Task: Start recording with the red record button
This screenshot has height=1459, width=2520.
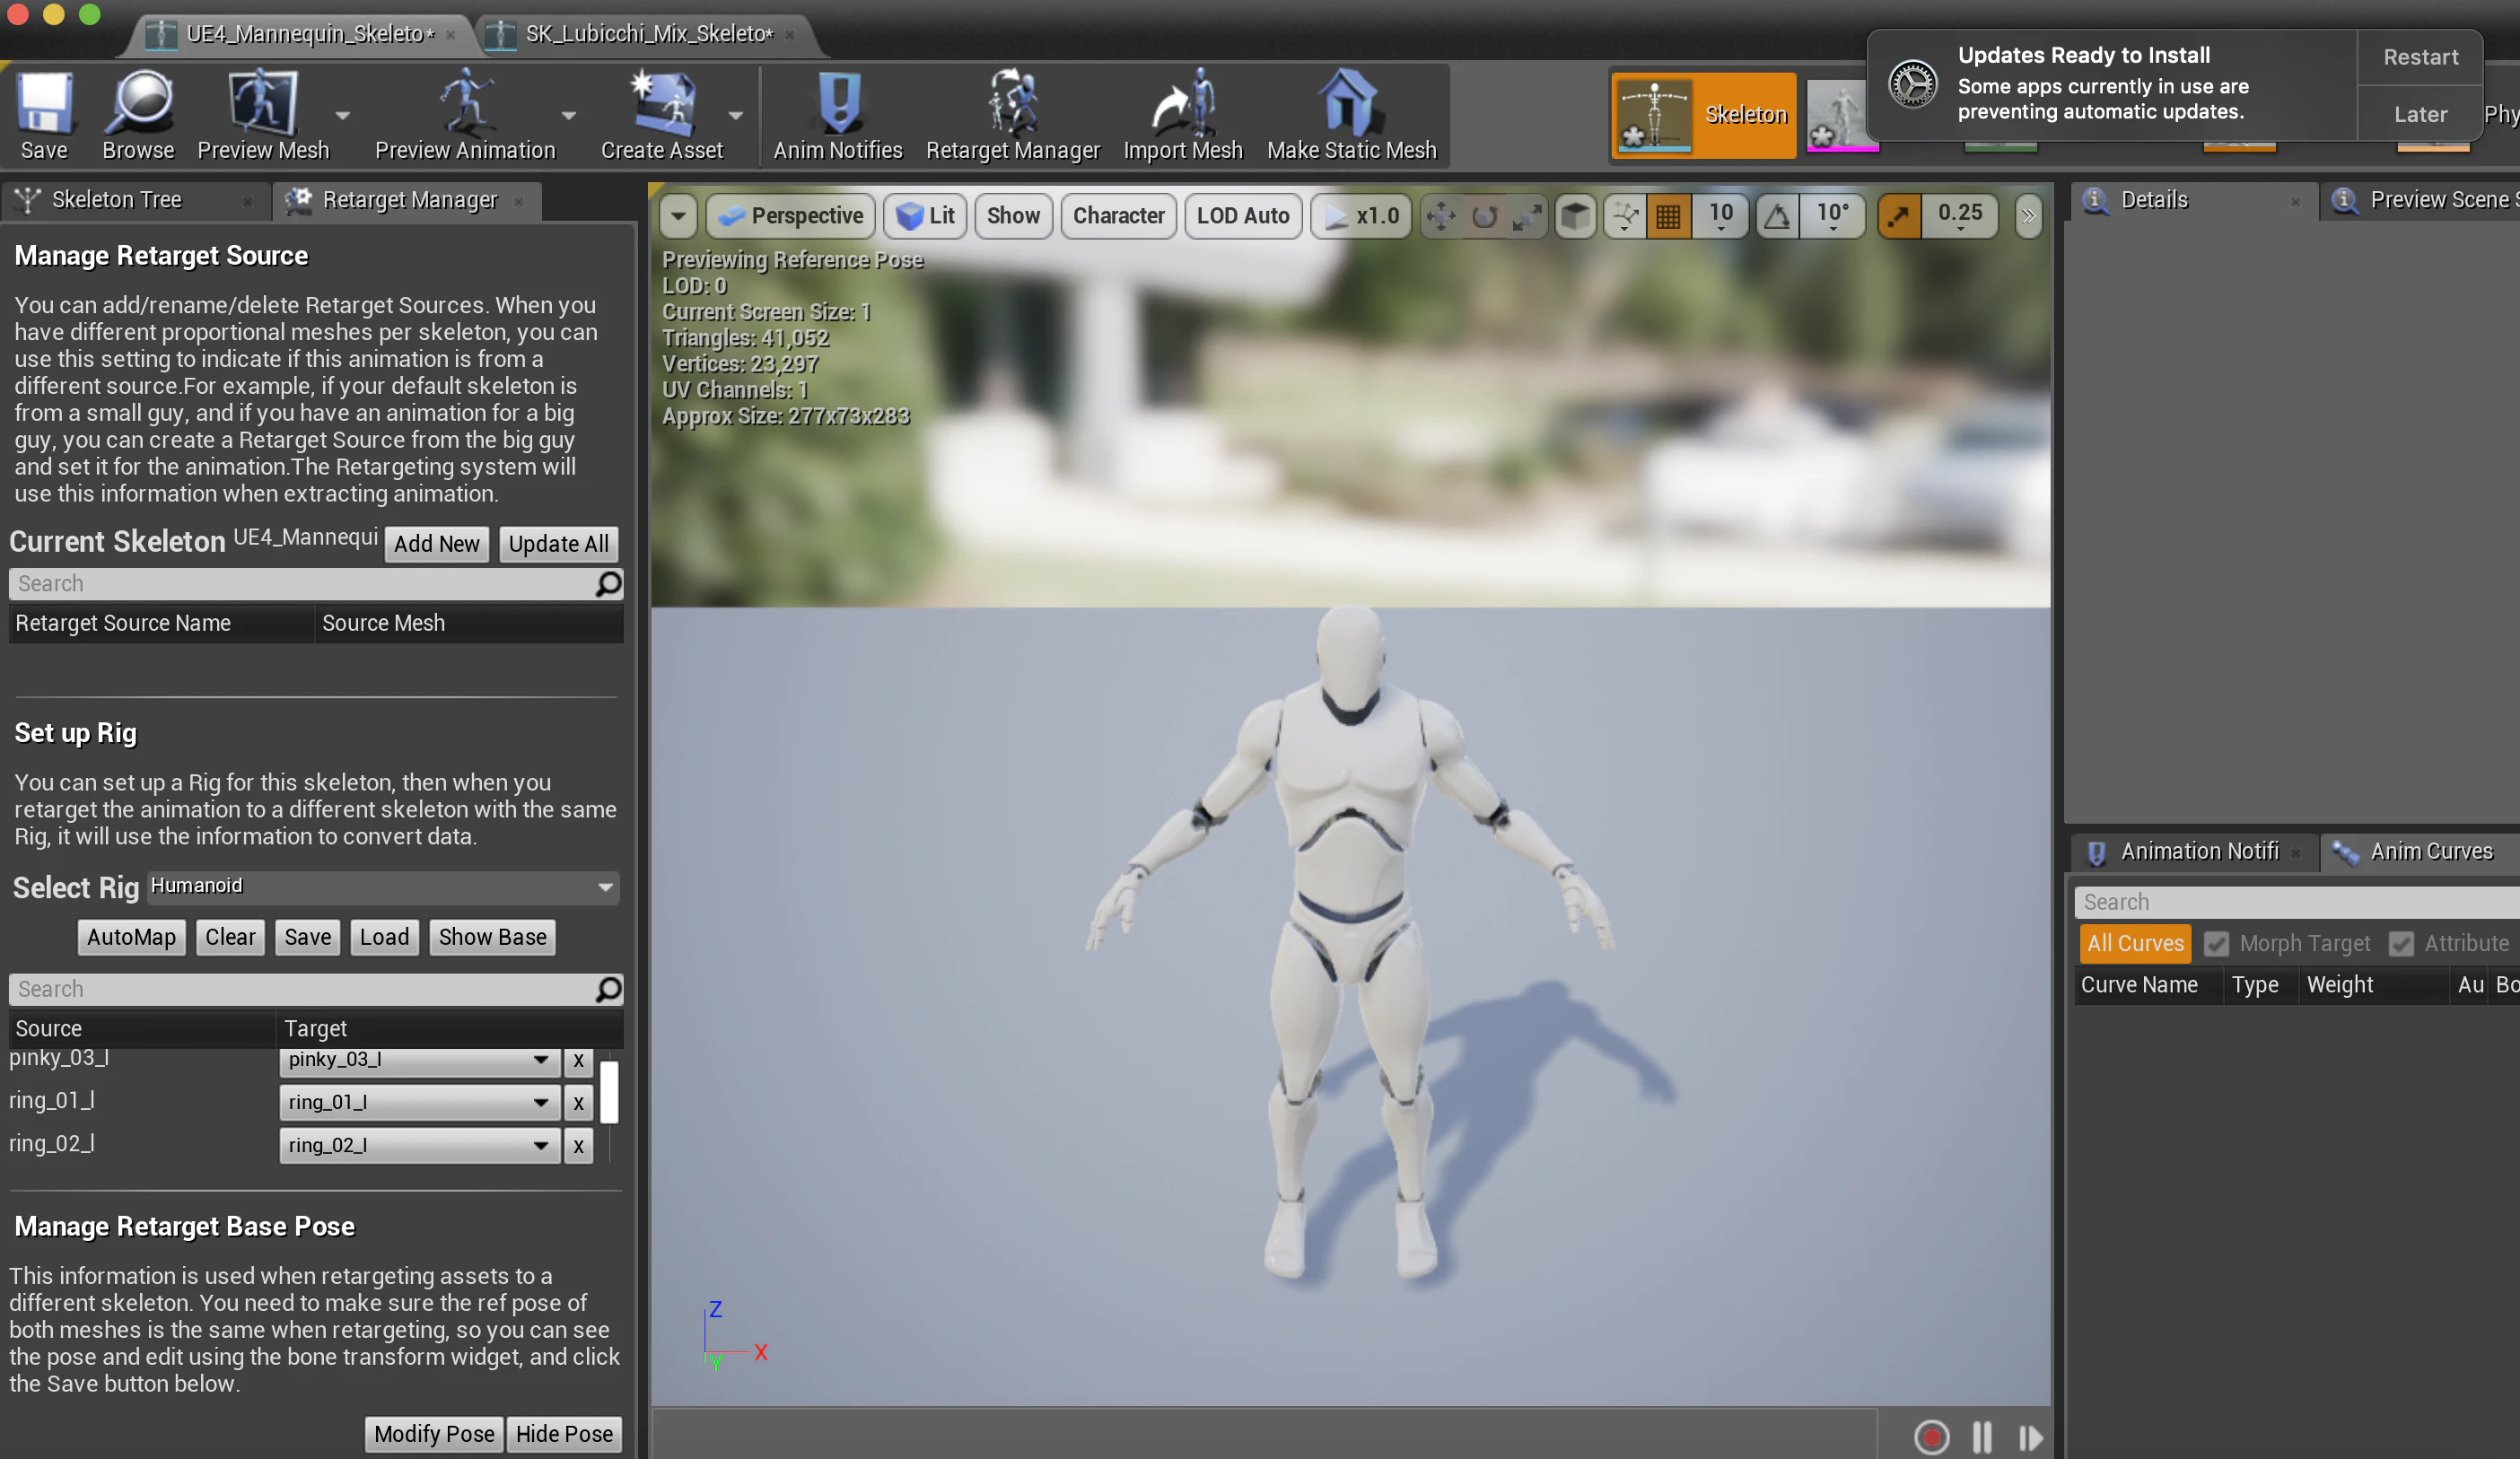Action: pos(1931,1438)
